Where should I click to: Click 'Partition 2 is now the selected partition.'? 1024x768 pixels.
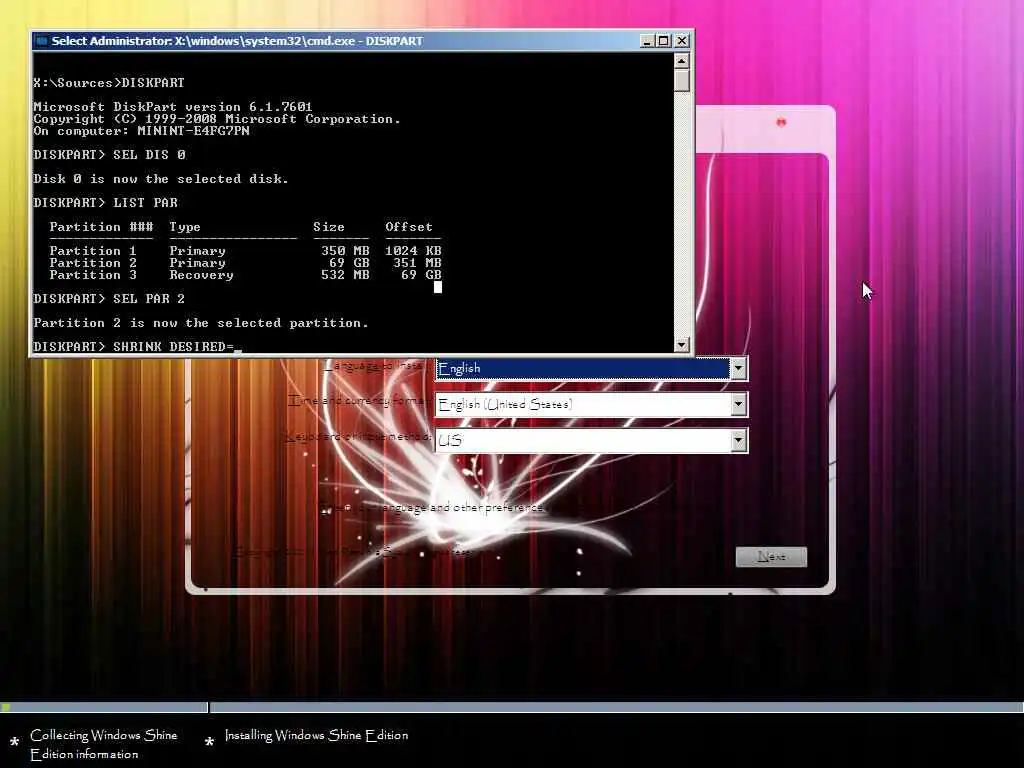pyautogui.click(x=201, y=323)
